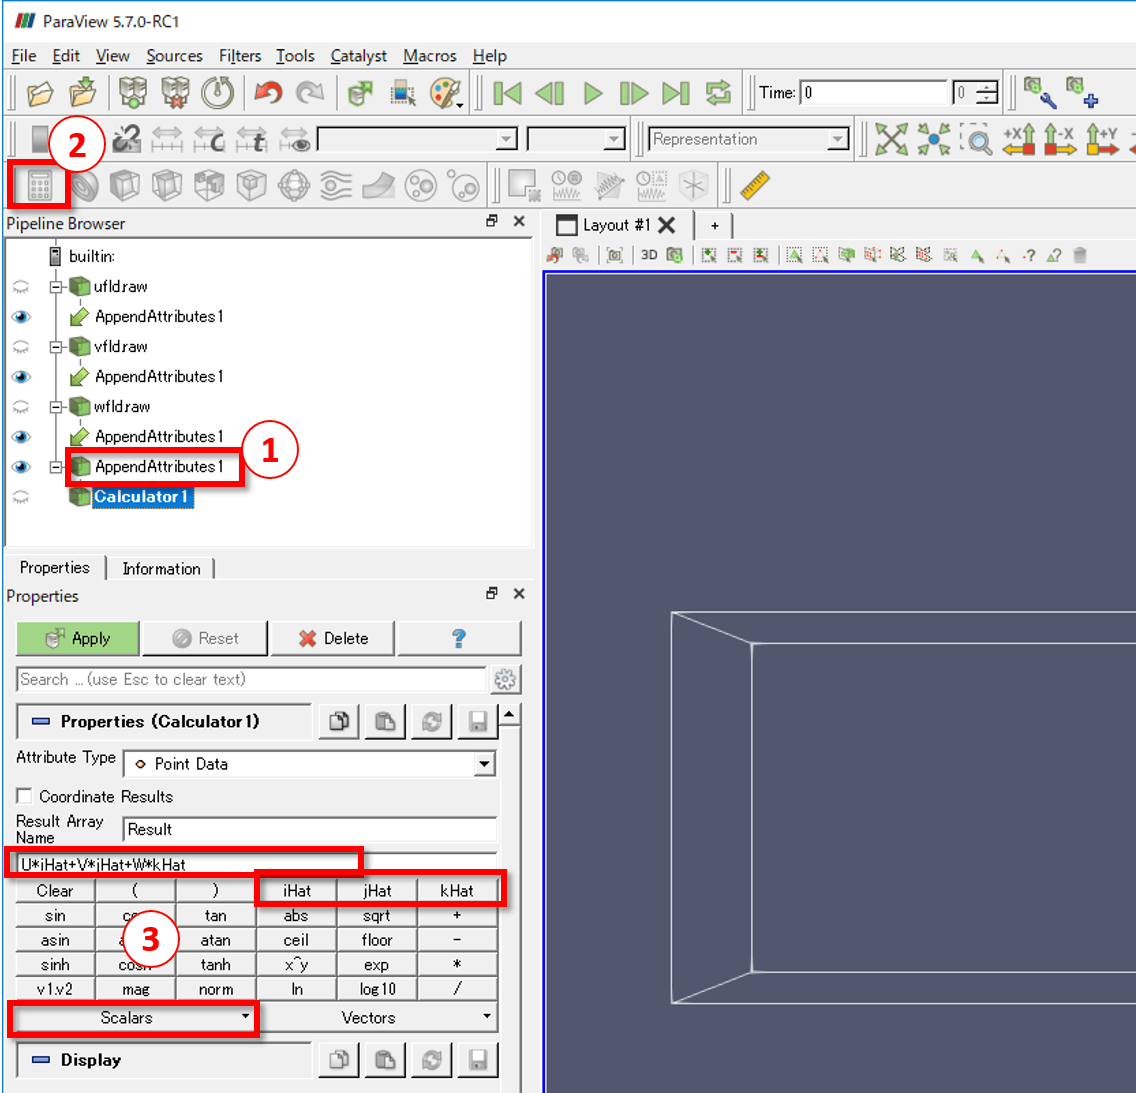Click the Result Array Name field

310,829
